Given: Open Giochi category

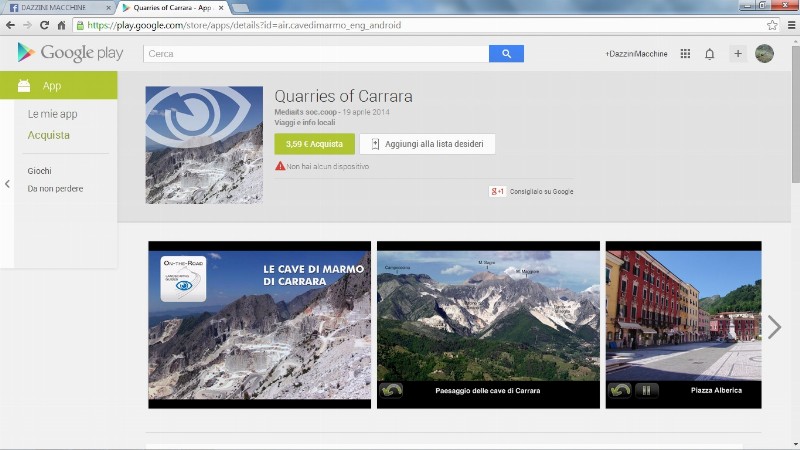Looking at the screenshot, I should 39,171.
